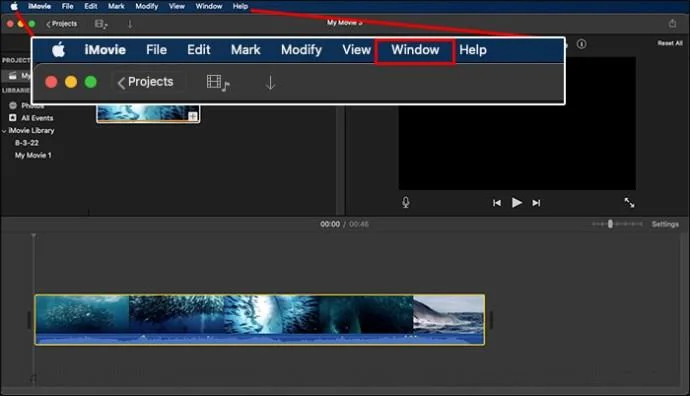
Task: Select Photos in the Libraries sidebar
Action: coord(33,106)
